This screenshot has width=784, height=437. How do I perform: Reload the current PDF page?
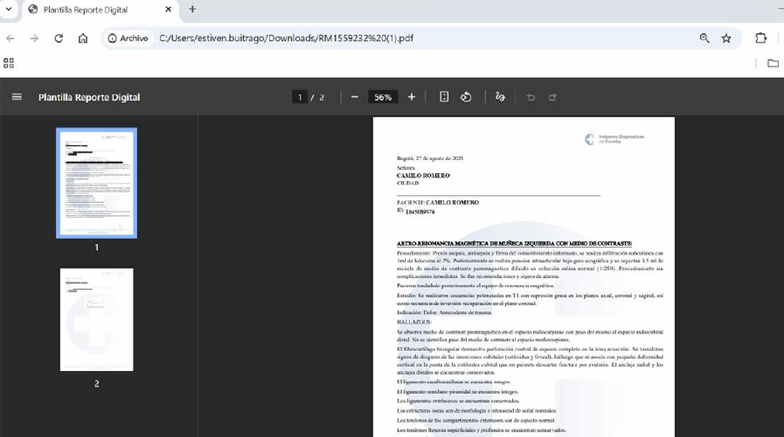coord(59,38)
